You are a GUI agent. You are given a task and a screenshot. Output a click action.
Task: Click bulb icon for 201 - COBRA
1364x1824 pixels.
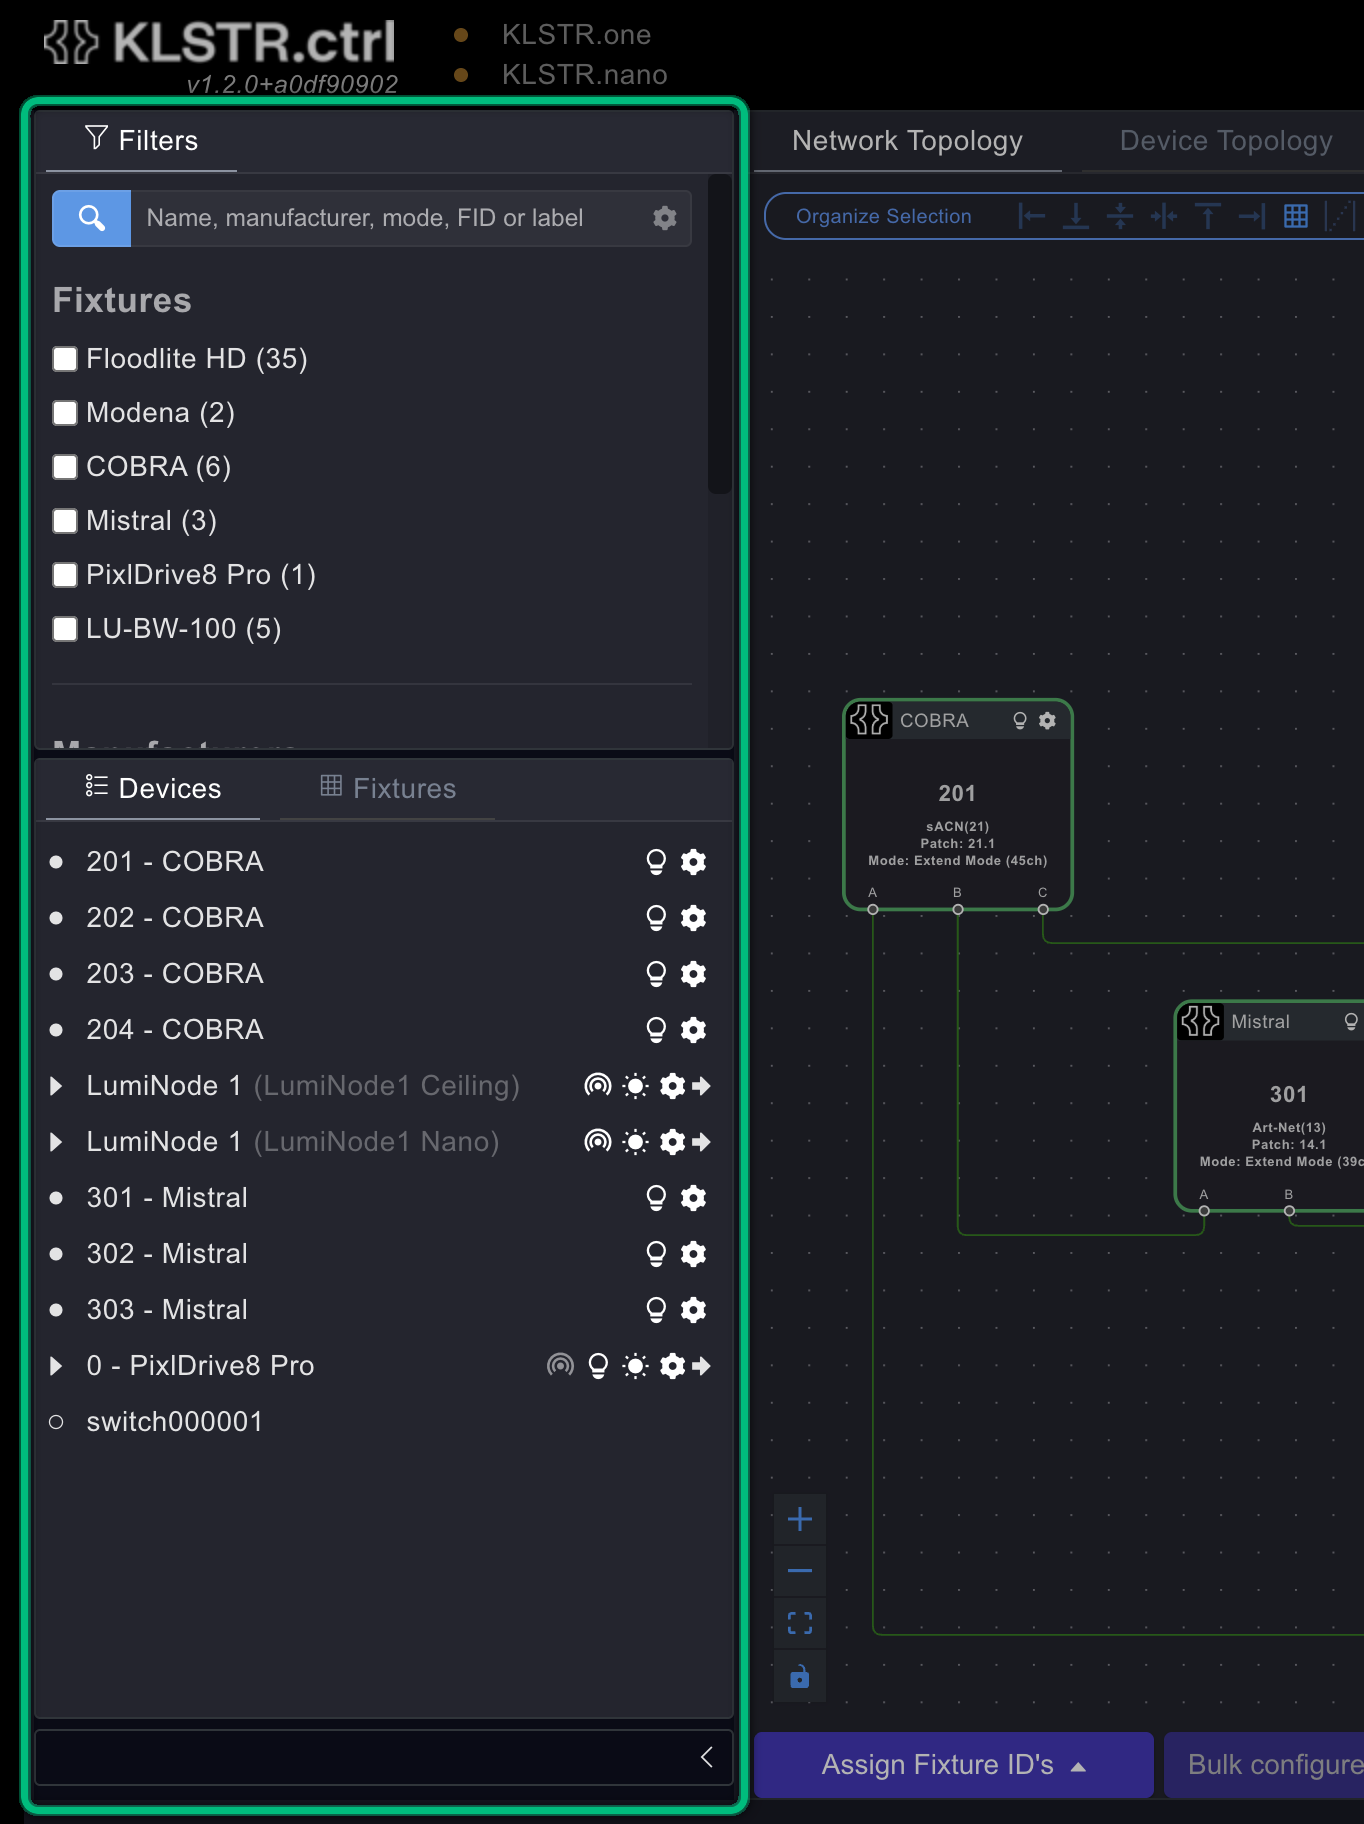click(x=656, y=862)
